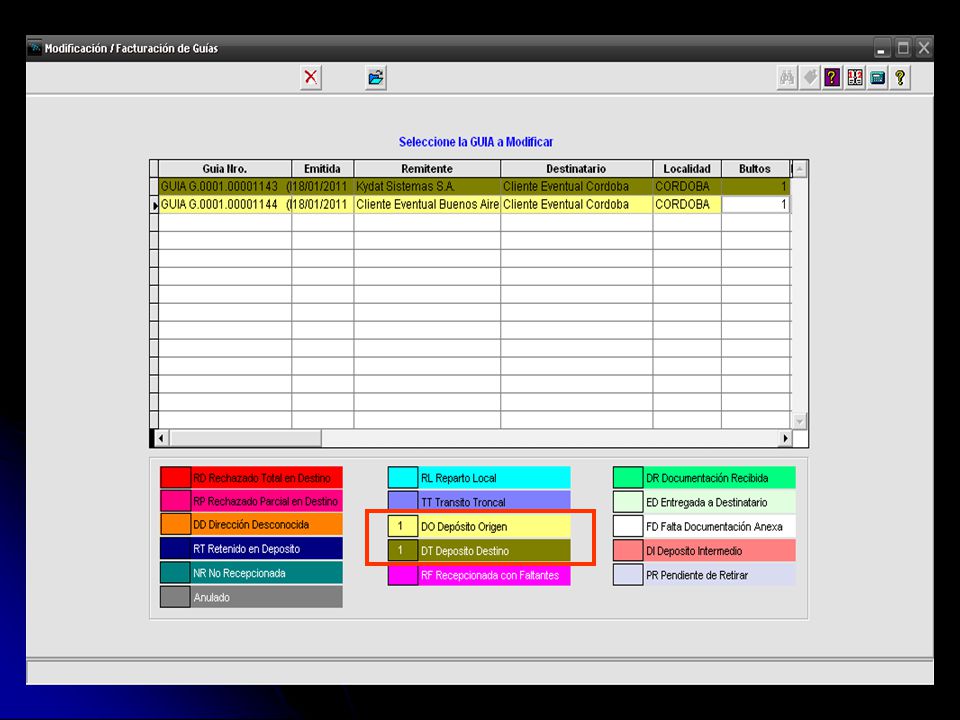Click green swatch for DR Documentación Recibida
Screen dimensions: 960x720
click(x=628, y=478)
